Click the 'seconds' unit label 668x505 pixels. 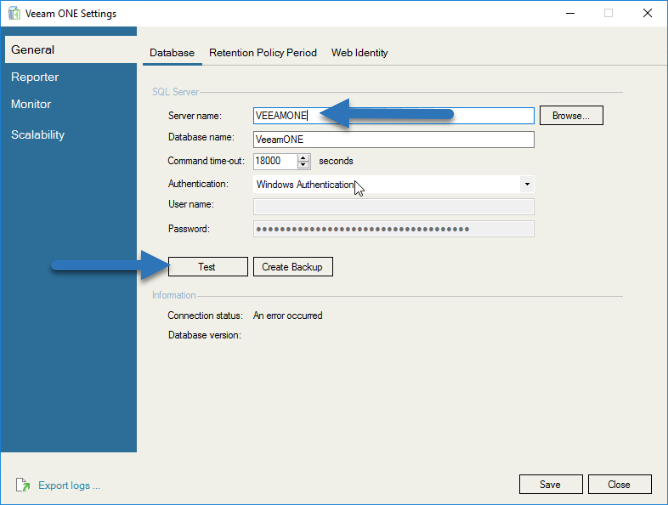tap(336, 161)
